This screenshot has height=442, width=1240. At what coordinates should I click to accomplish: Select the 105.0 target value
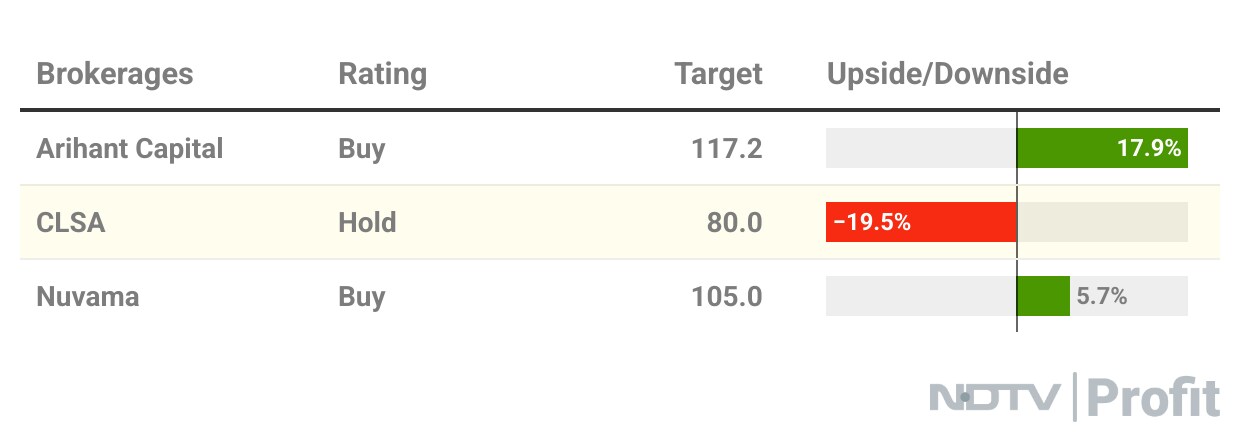(x=726, y=296)
